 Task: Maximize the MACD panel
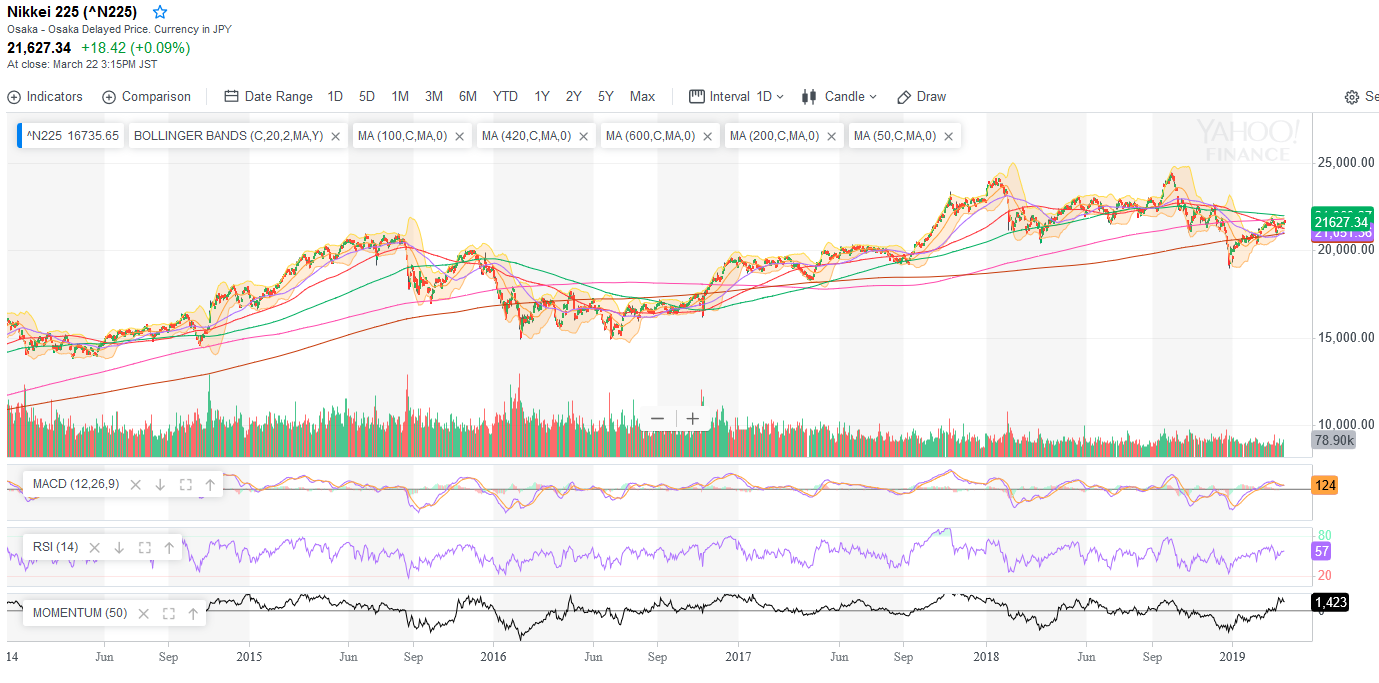tap(185, 485)
